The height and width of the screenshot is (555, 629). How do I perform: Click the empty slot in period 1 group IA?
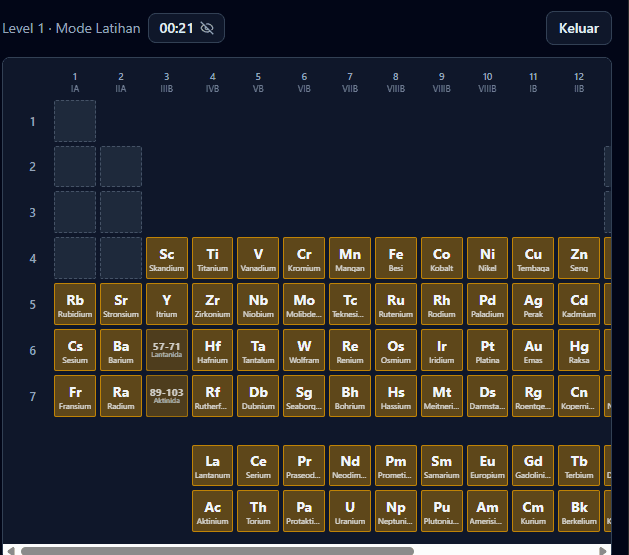coord(75,121)
